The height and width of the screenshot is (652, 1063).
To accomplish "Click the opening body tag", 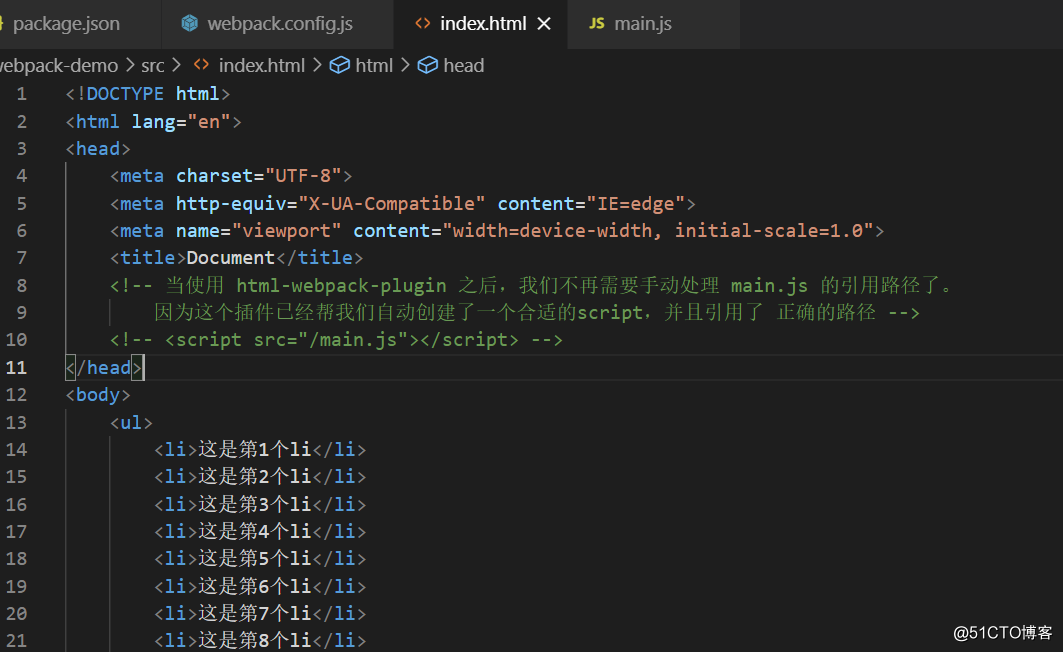I will (x=98, y=394).
